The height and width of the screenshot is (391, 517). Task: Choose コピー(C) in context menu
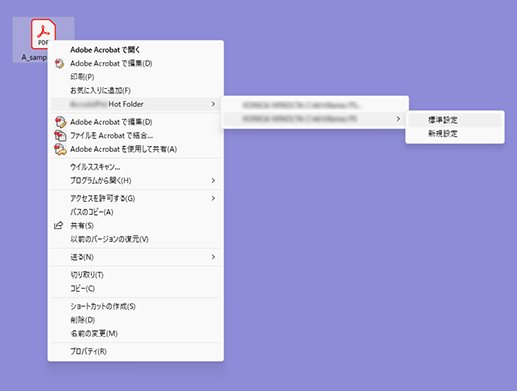tap(137, 288)
